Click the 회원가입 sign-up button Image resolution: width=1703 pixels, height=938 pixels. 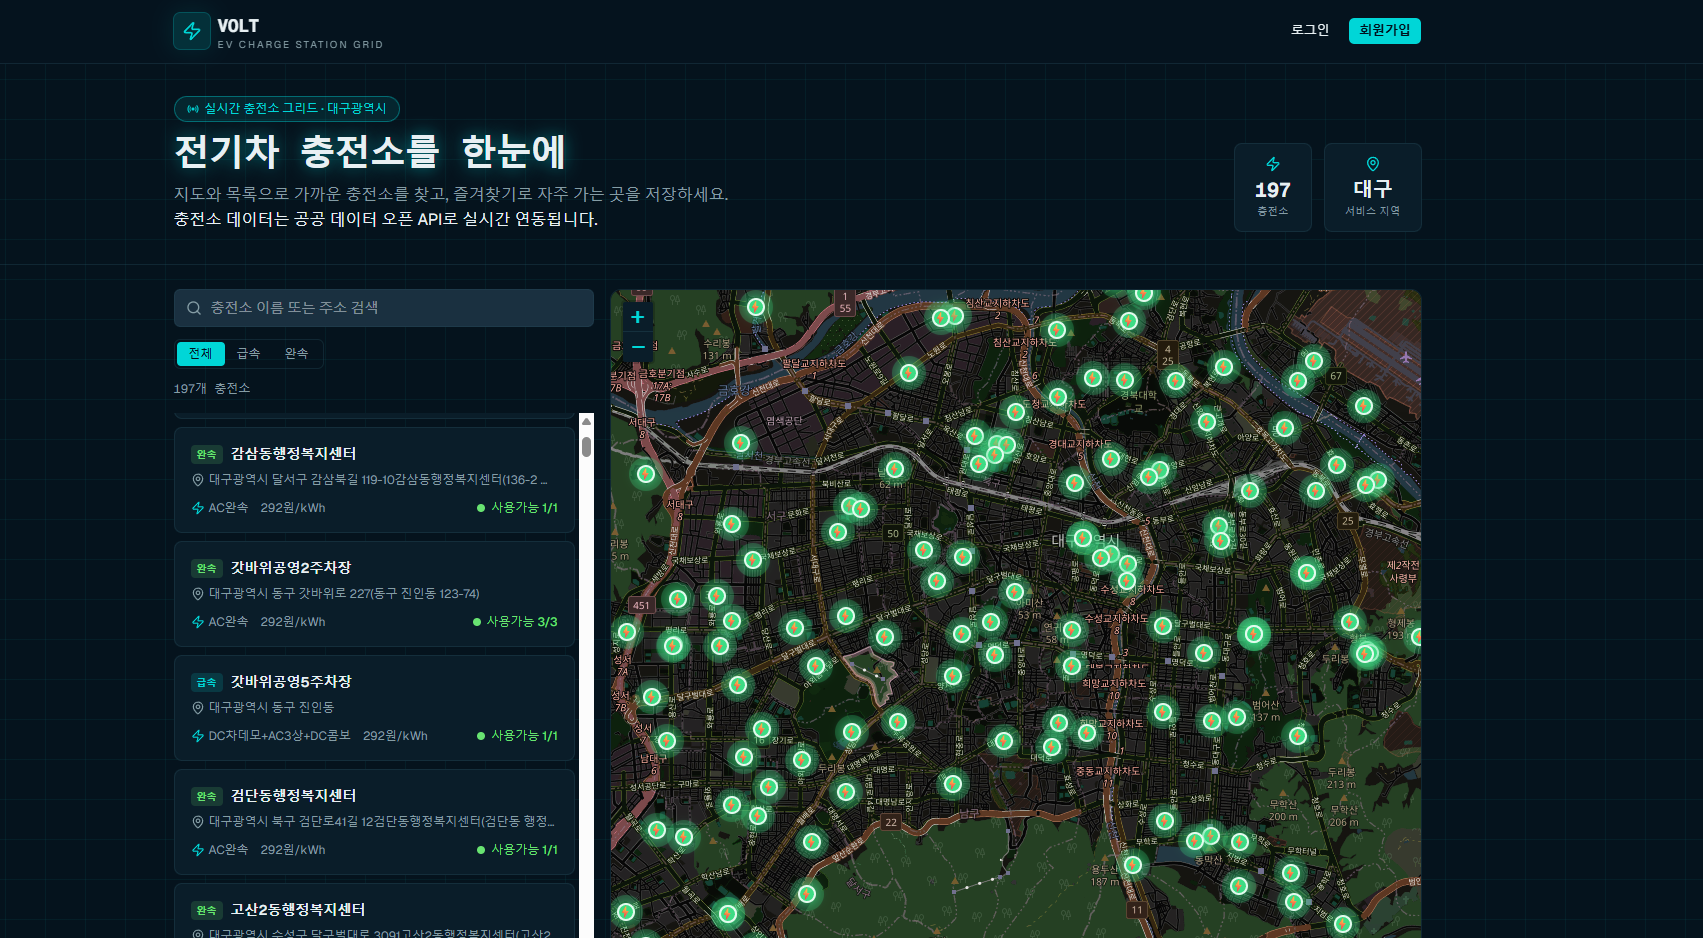pos(1384,30)
